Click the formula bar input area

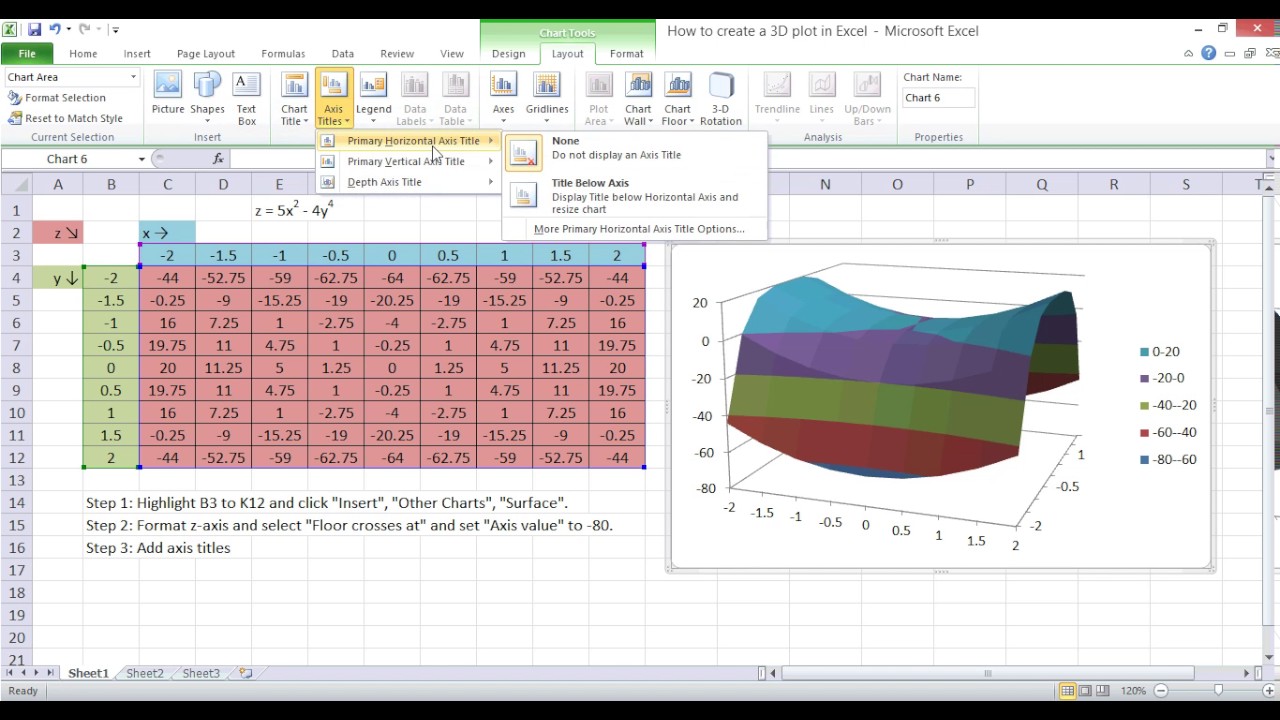746,159
